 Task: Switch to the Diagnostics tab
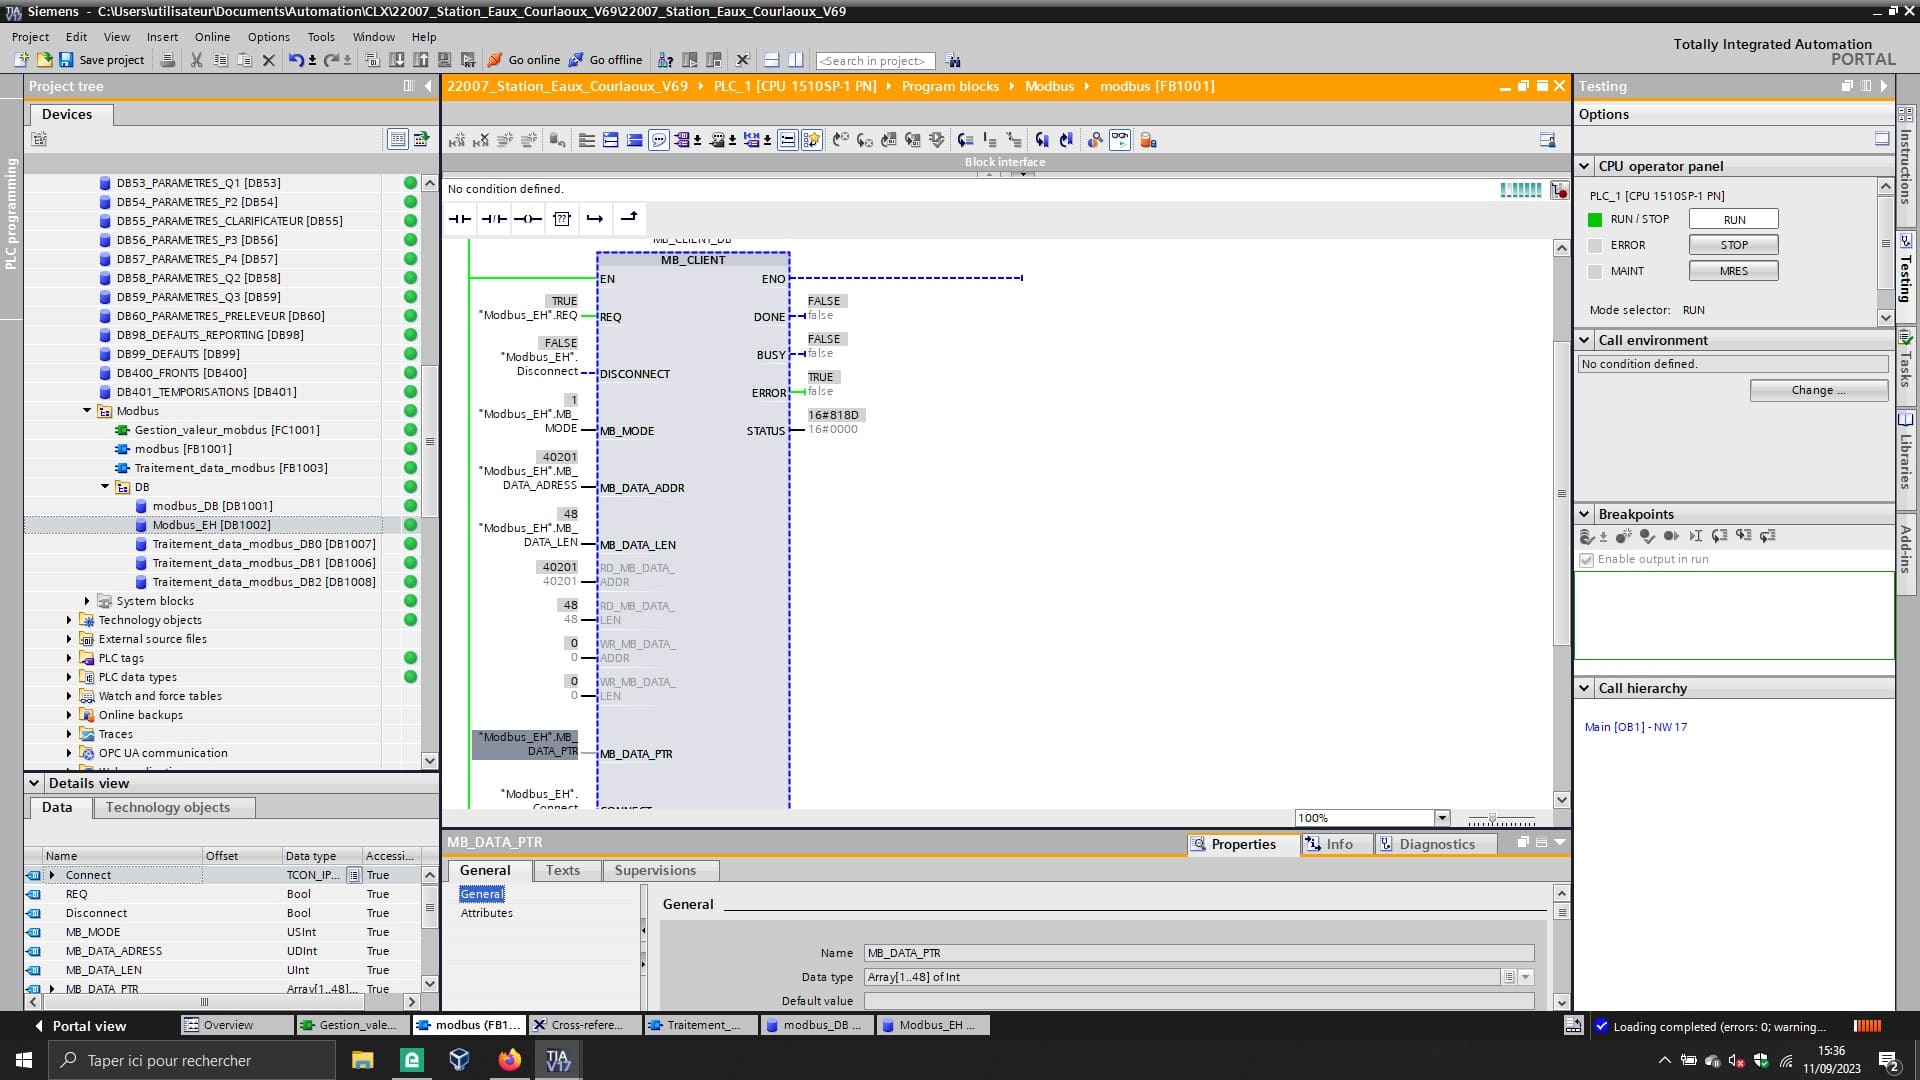click(x=1436, y=844)
